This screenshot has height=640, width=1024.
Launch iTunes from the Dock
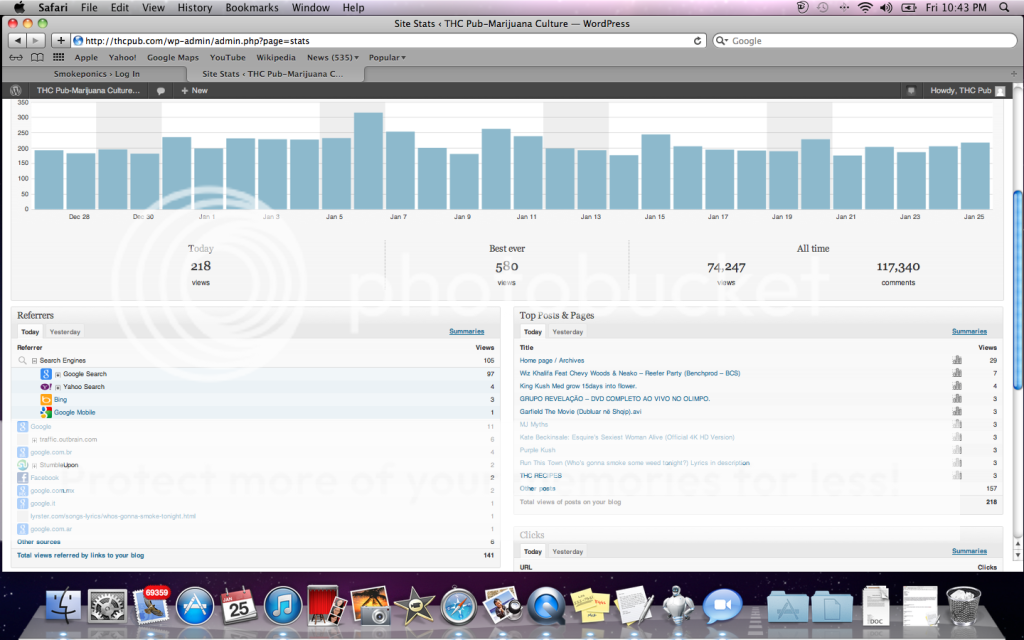[284, 604]
